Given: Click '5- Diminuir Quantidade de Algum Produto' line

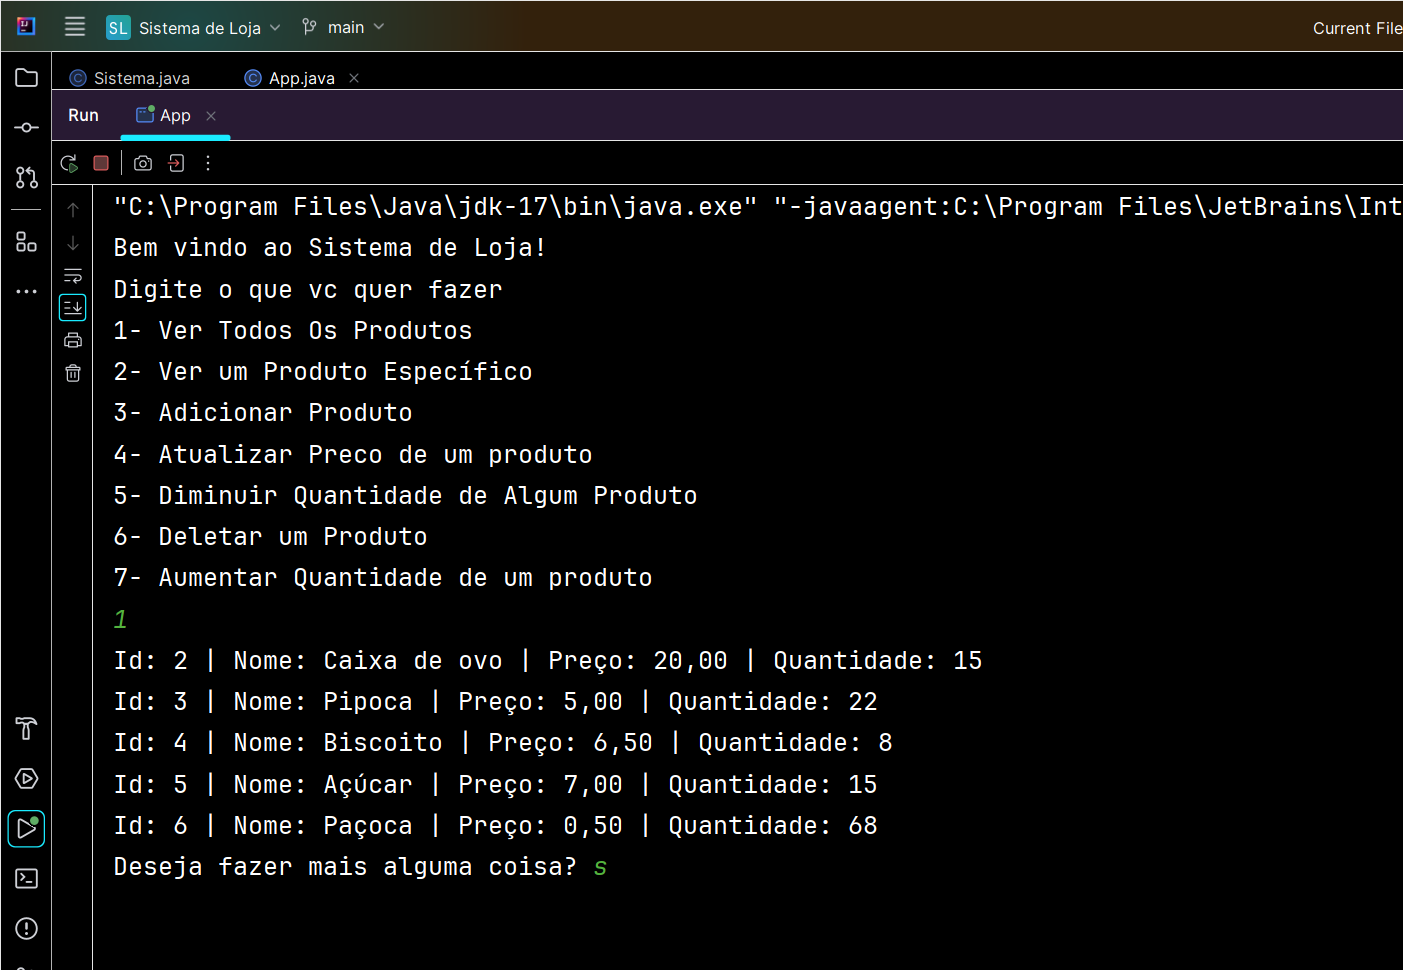Looking at the screenshot, I should [x=405, y=496].
